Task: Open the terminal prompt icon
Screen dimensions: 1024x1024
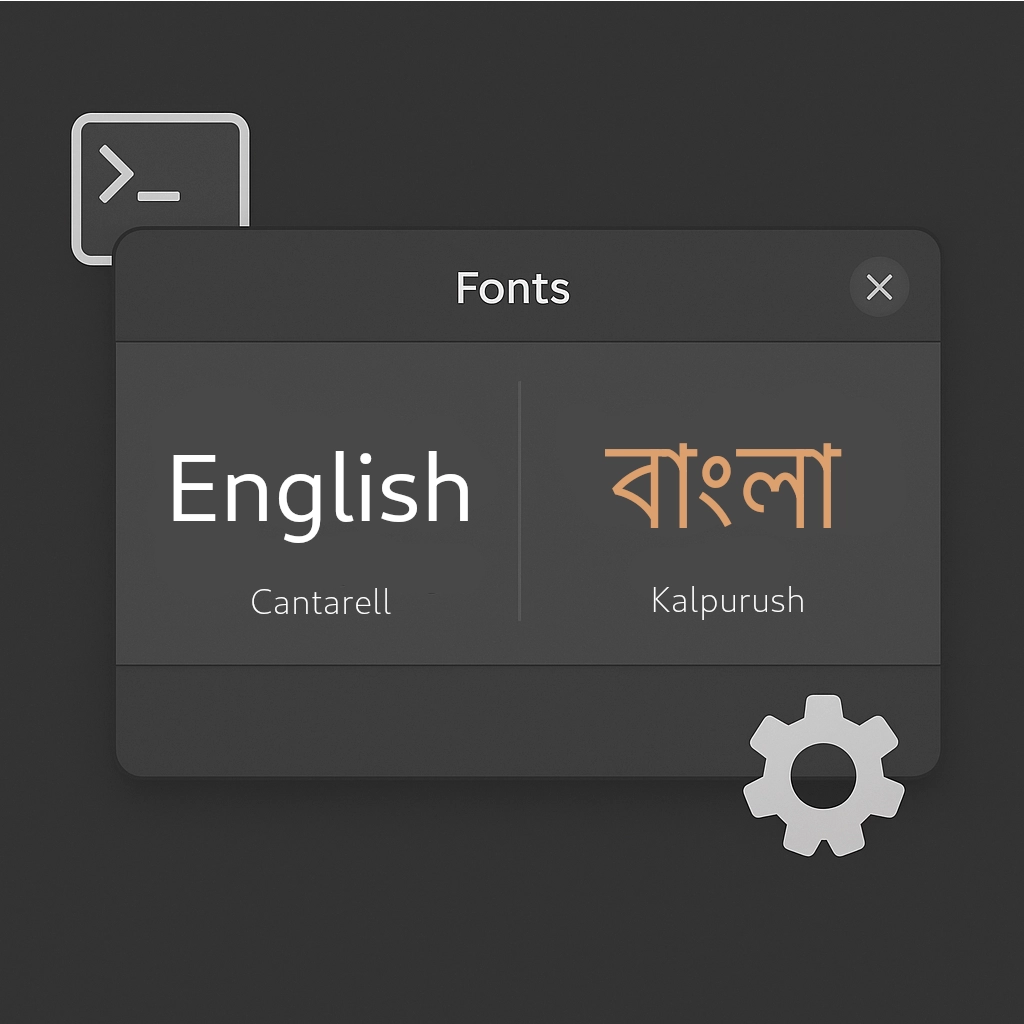Action: (x=158, y=170)
